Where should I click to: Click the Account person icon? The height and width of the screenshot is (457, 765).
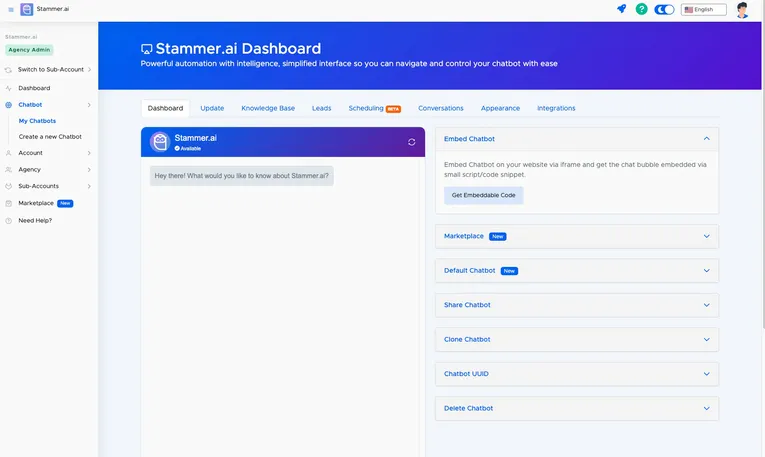pyautogui.click(x=8, y=153)
